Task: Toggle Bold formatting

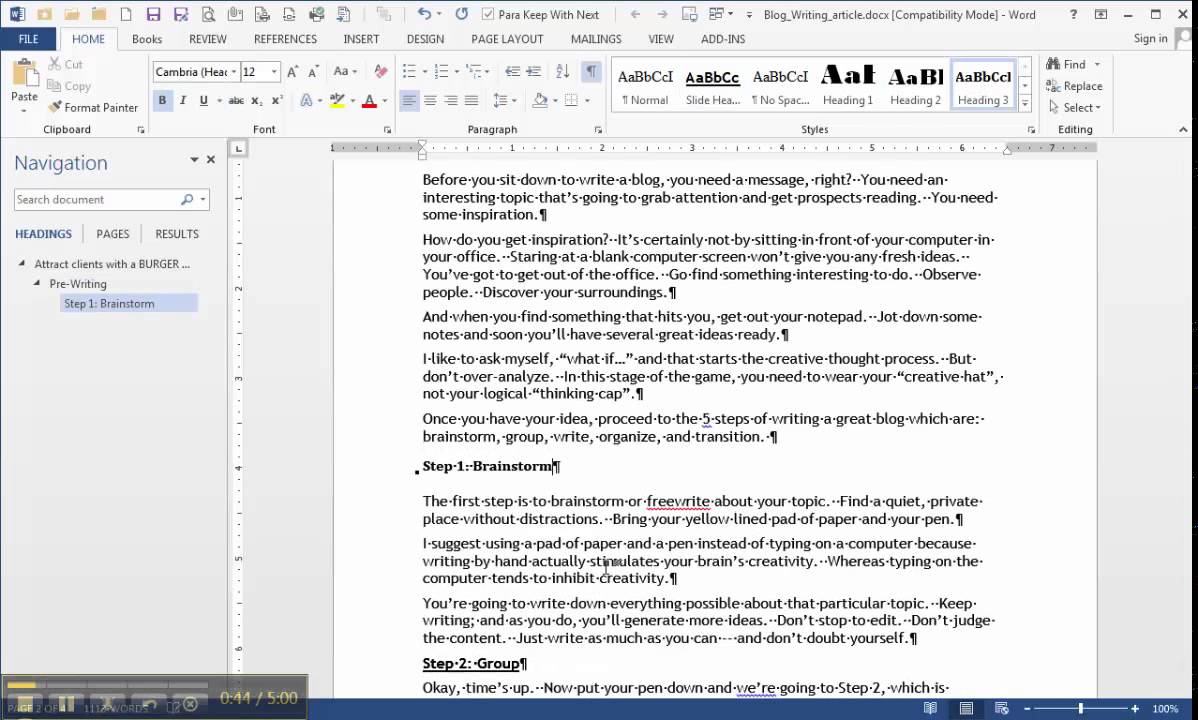Action: [162, 100]
